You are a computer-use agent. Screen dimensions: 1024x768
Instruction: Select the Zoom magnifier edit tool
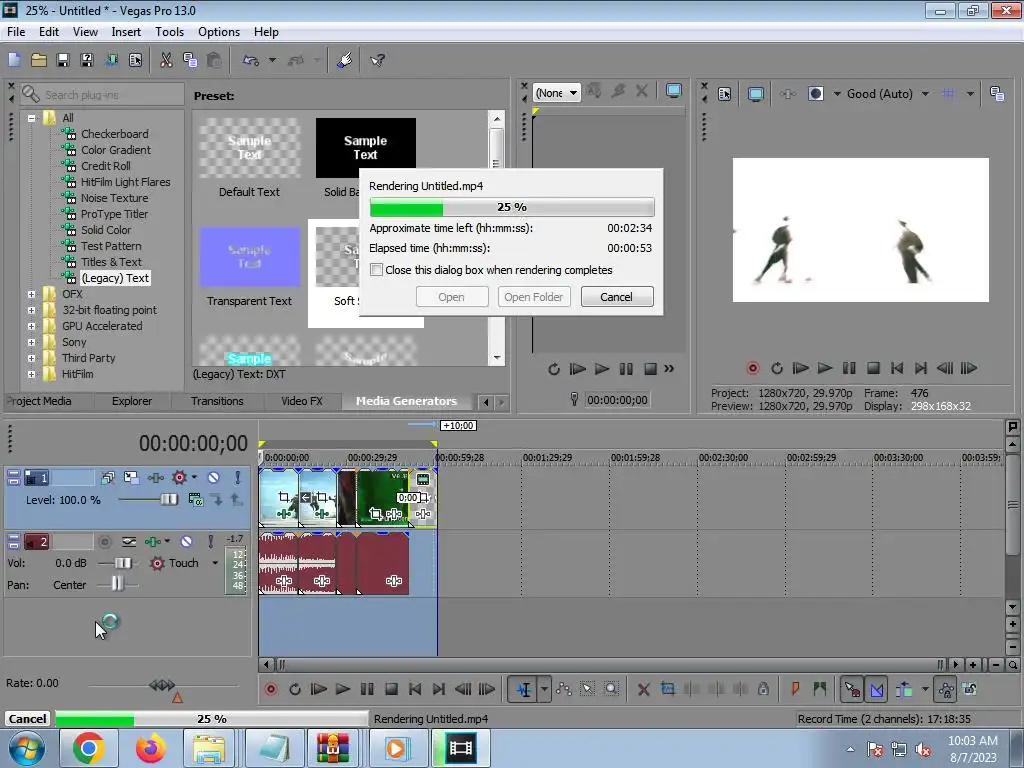[x=611, y=689]
